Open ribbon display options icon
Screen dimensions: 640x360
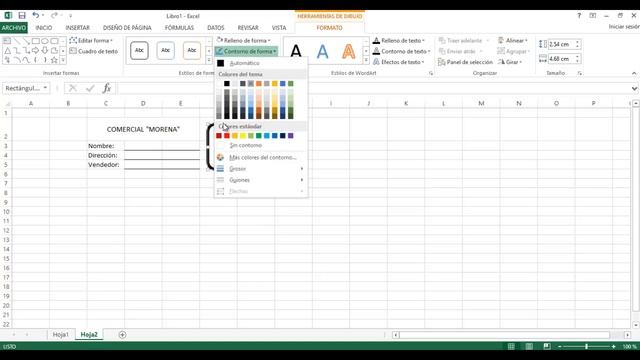(x=593, y=16)
